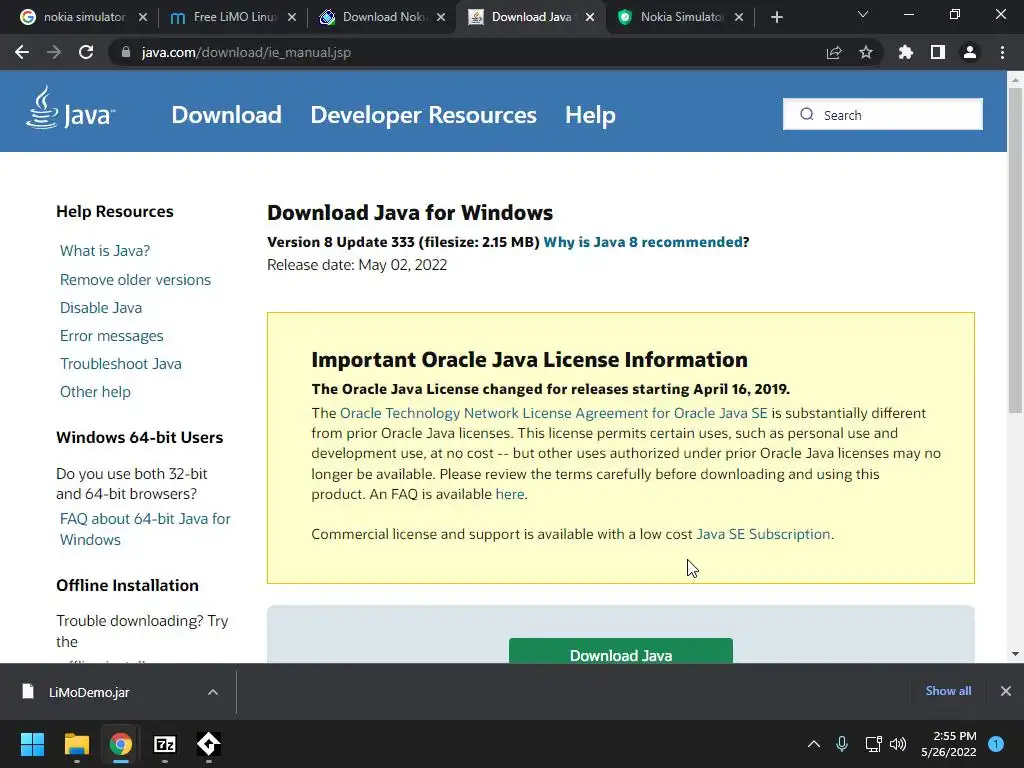The width and height of the screenshot is (1024, 768).
Task: Open the diamond-shaped app on taskbar
Action: point(208,744)
